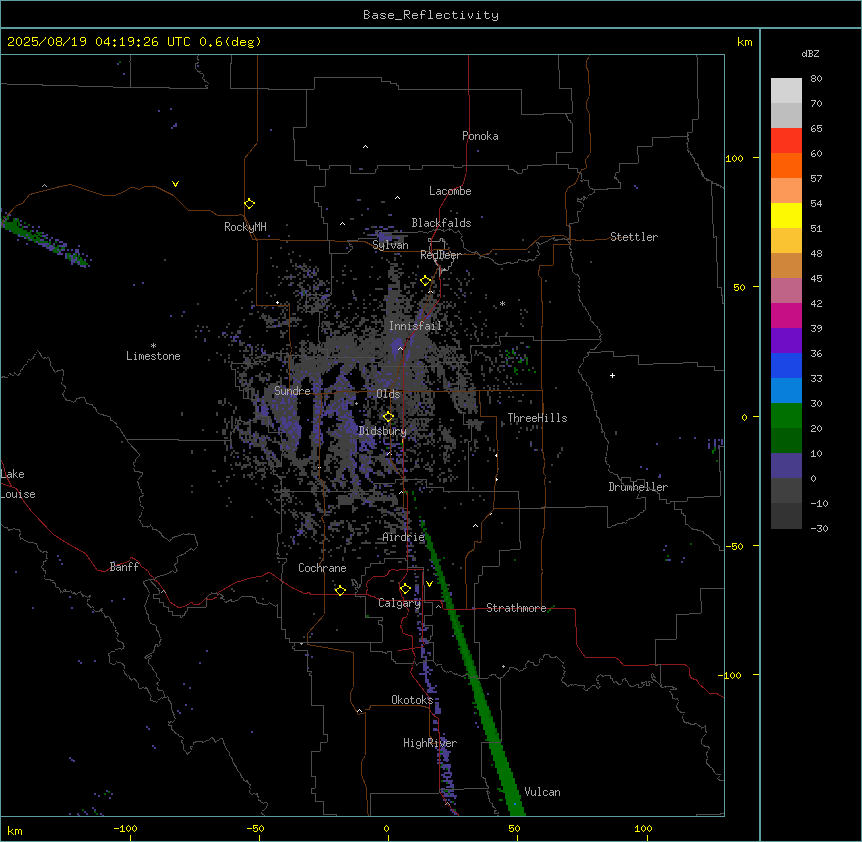Image resolution: width=862 pixels, height=842 pixels.
Task: Click the green 20-30 dBZ legend swatch
Action: pyautogui.click(x=786, y=416)
